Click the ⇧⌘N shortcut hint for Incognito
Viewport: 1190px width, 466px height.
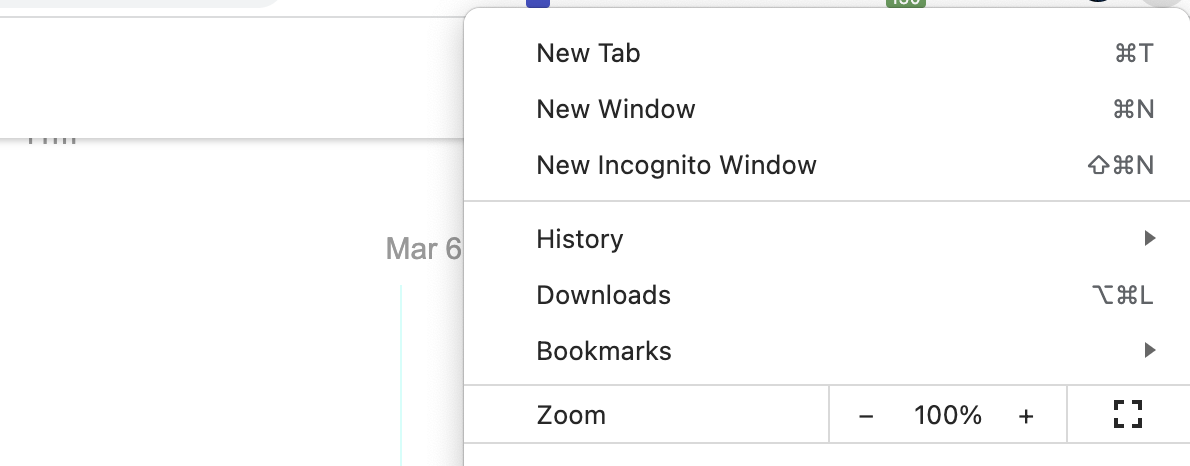(1120, 165)
